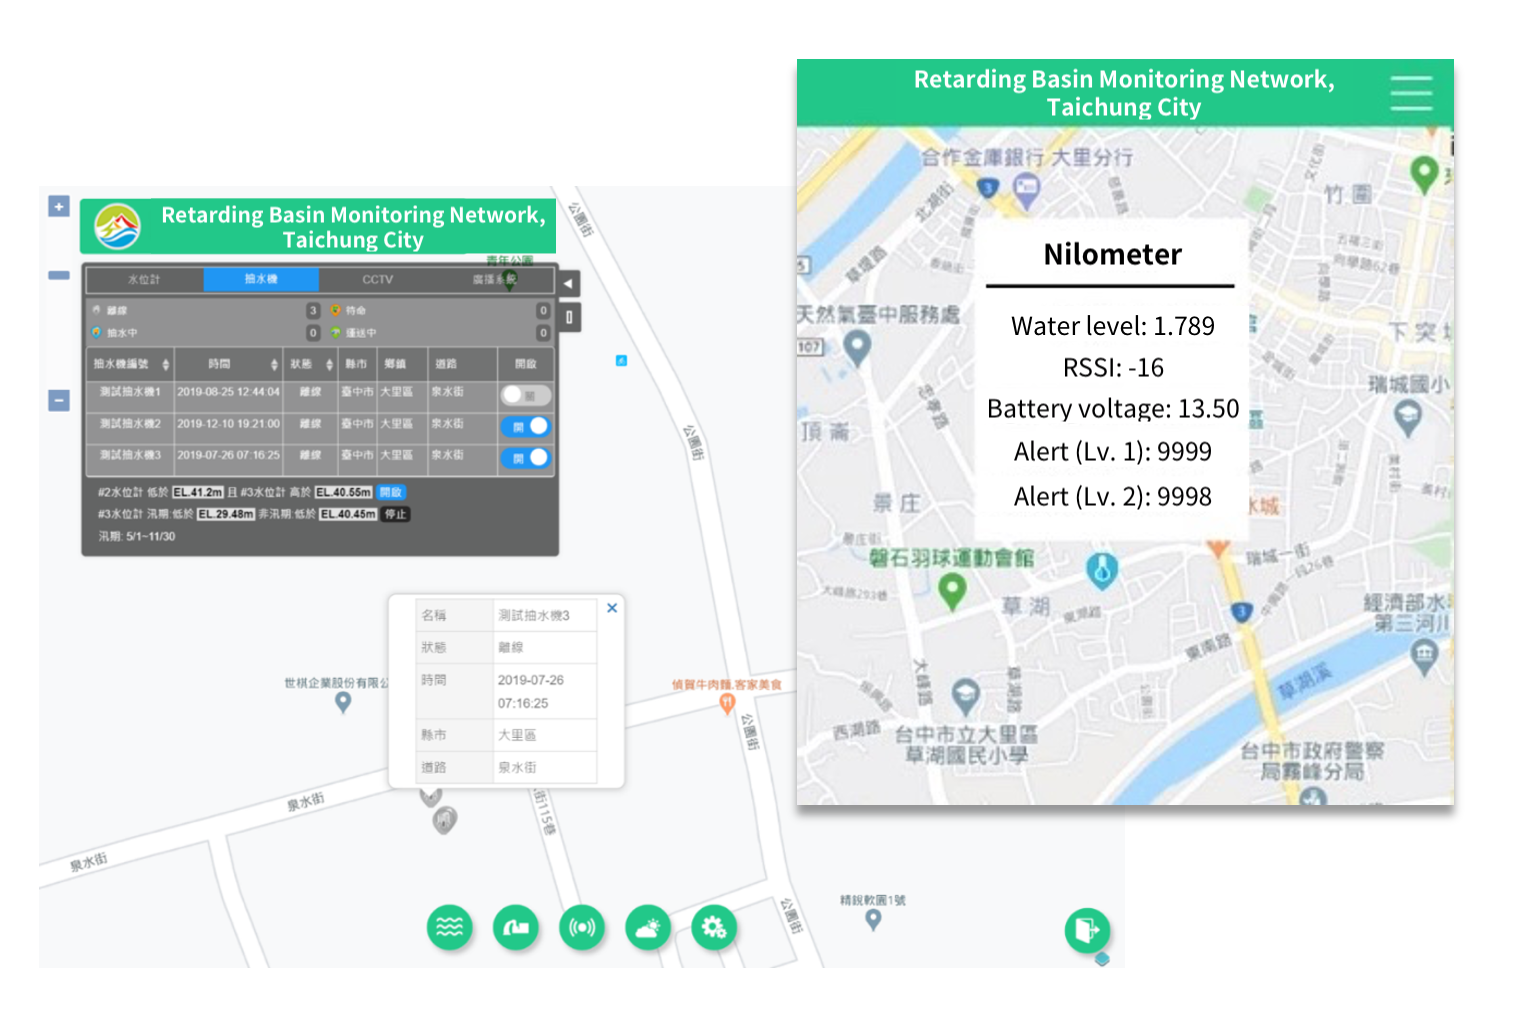
Task: Toggle the switch for 測試抽水機1
Action: click(x=525, y=394)
